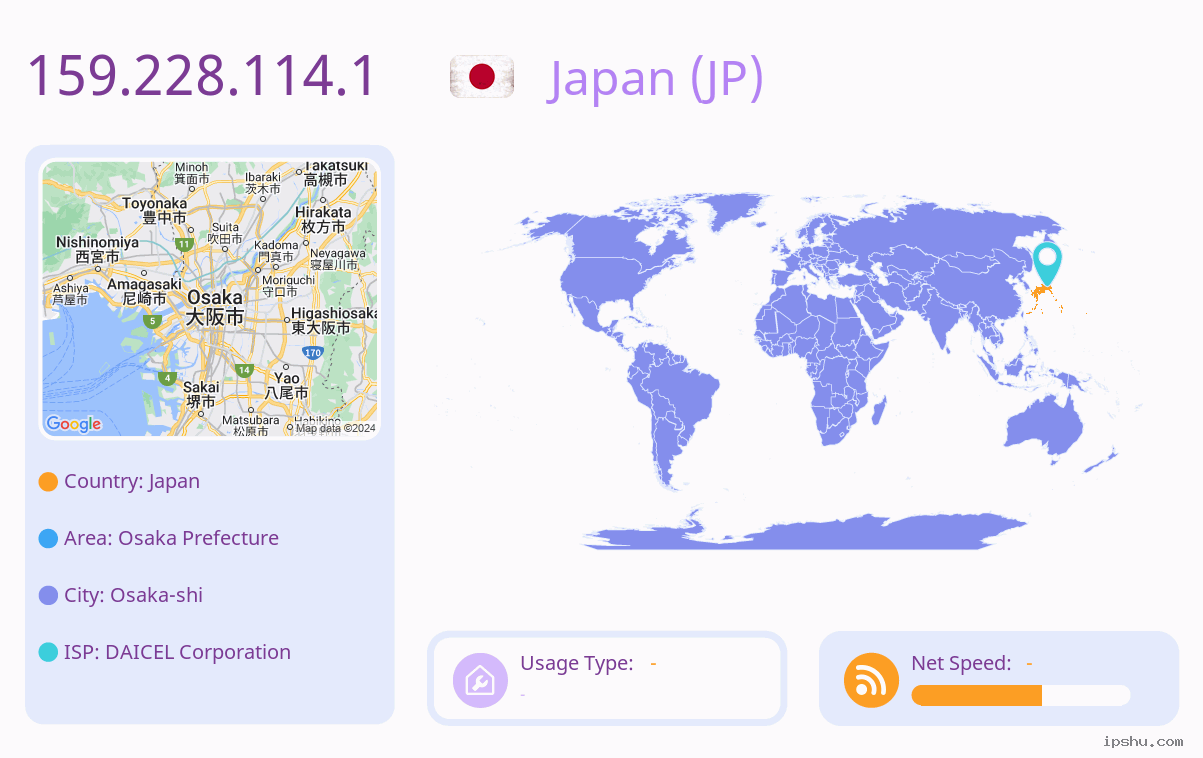Click the Net Speed label

click(961, 663)
